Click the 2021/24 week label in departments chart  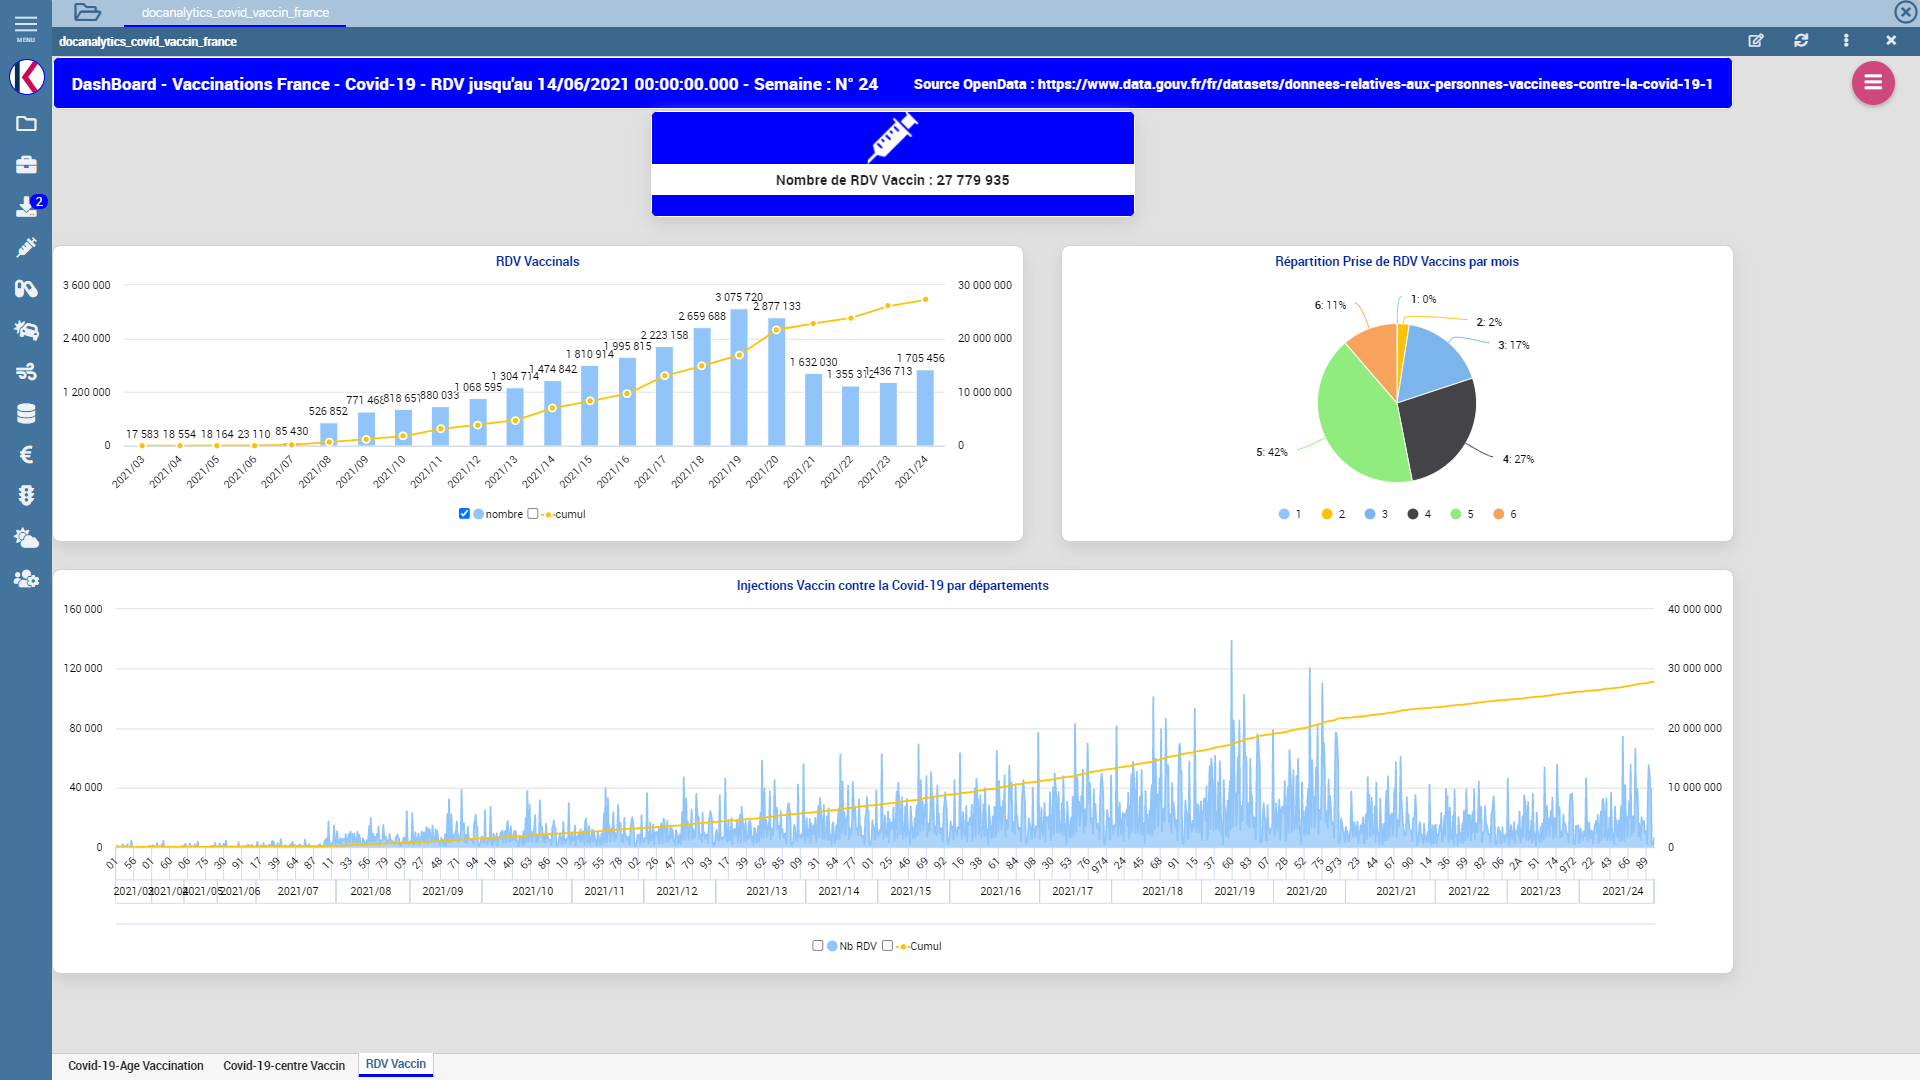pyautogui.click(x=1622, y=891)
